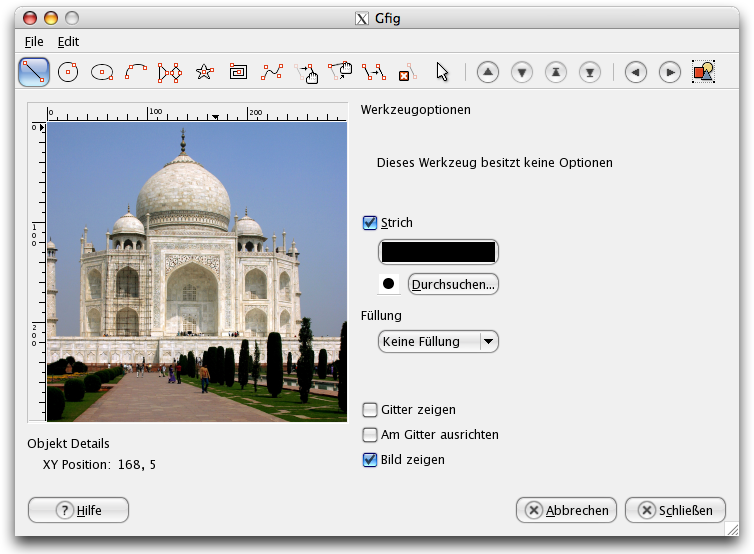Click the Durchsuchen button
The height and width of the screenshot is (554, 754).
click(x=453, y=284)
